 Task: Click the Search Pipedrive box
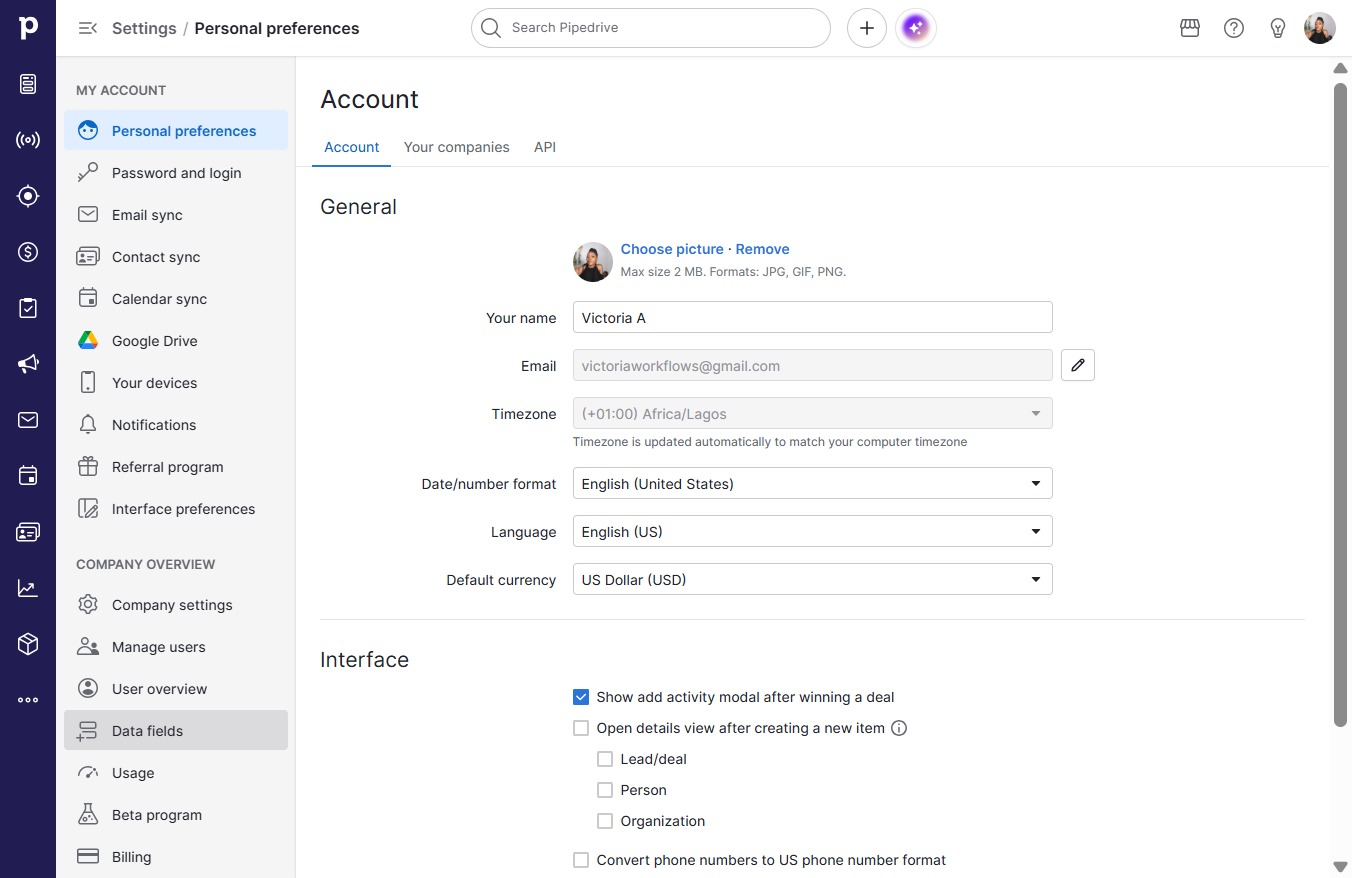click(651, 28)
